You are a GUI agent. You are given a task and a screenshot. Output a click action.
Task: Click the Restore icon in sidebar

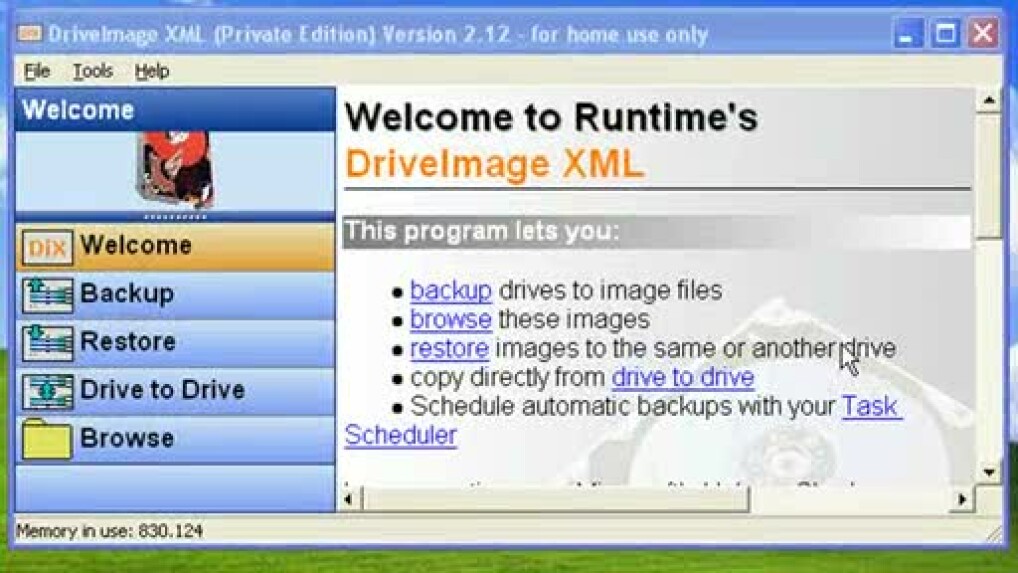[x=47, y=342]
